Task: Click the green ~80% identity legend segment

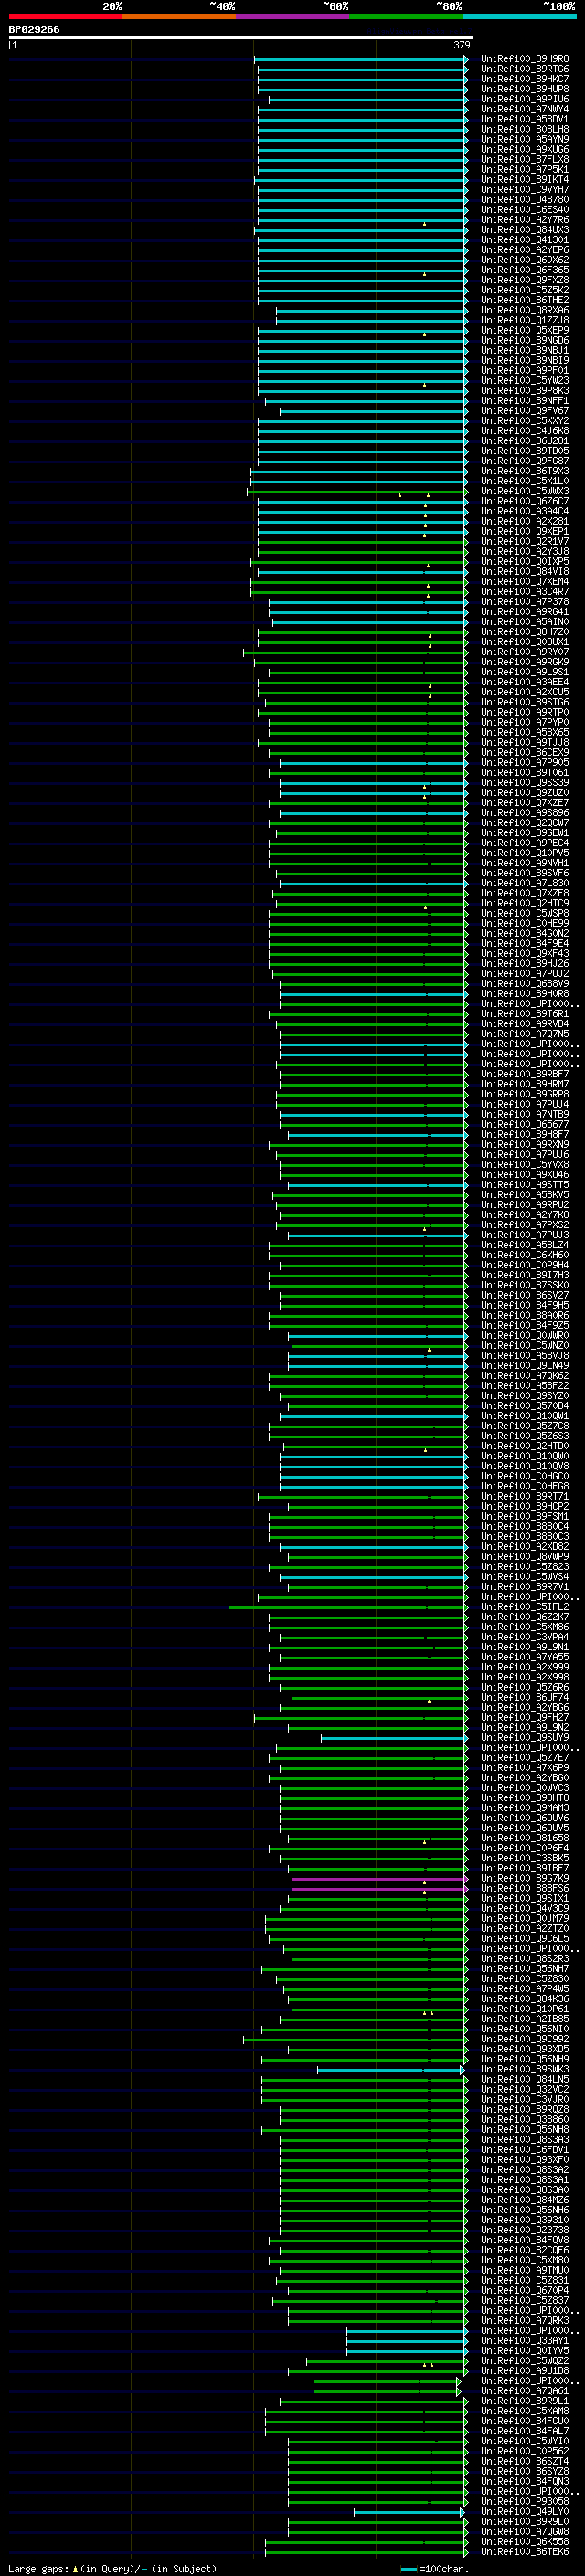Action: [406, 16]
